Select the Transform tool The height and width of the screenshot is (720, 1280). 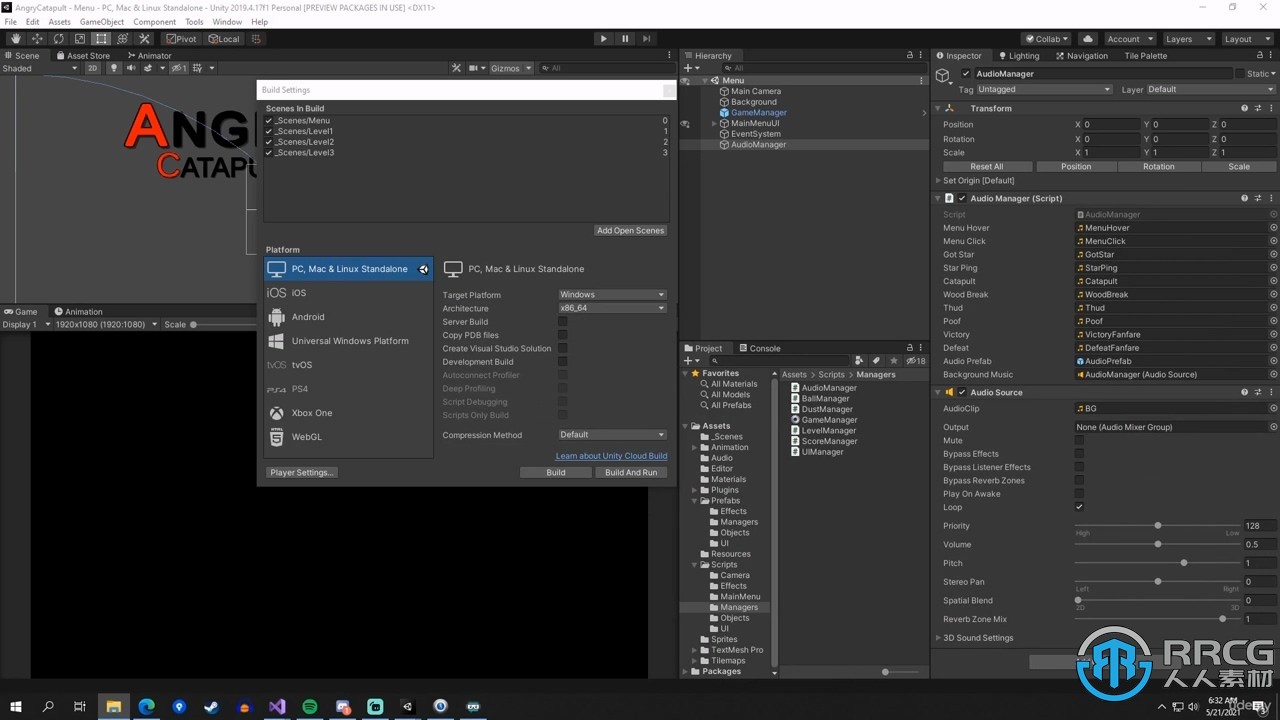coord(123,39)
